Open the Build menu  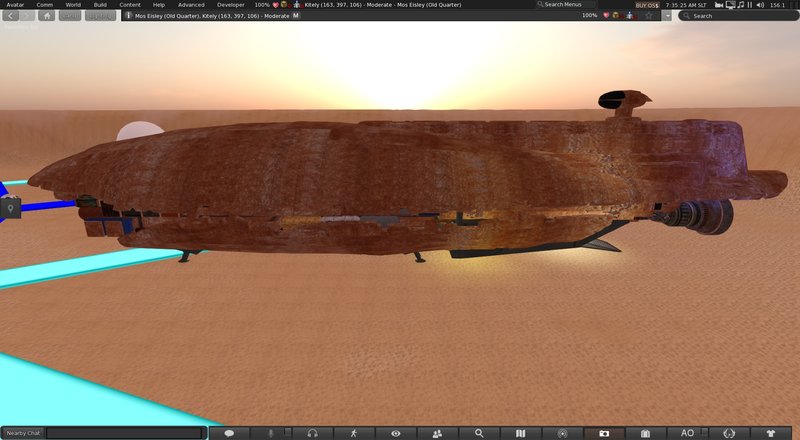tap(100, 5)
